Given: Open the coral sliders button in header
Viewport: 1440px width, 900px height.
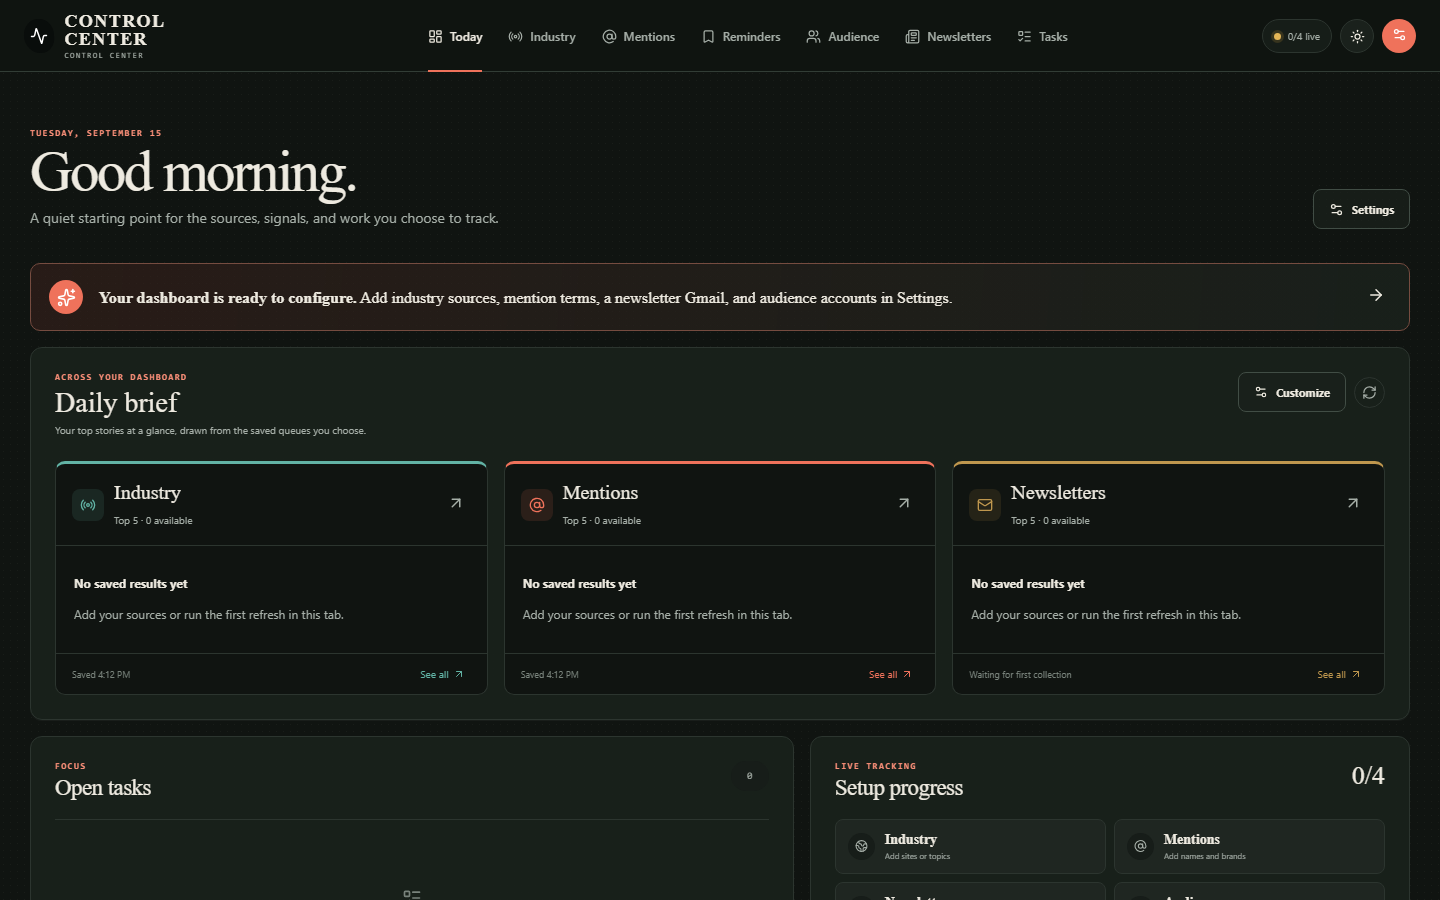Looking at the screenshot, I should [x=1399, y=36].
